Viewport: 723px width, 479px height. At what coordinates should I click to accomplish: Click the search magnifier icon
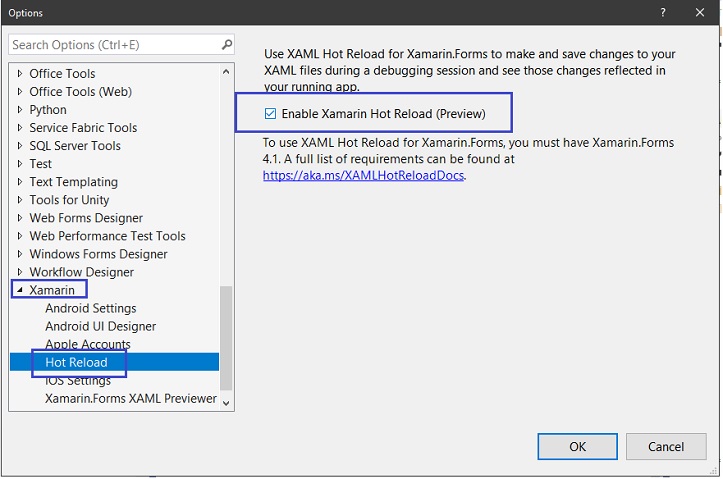pyautogui.click(x=226, y=44)
